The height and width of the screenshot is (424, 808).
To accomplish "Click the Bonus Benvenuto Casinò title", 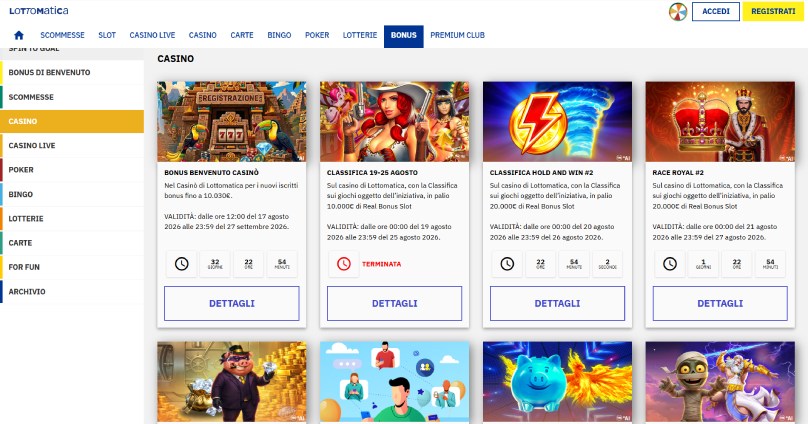I will coord(211,173).
